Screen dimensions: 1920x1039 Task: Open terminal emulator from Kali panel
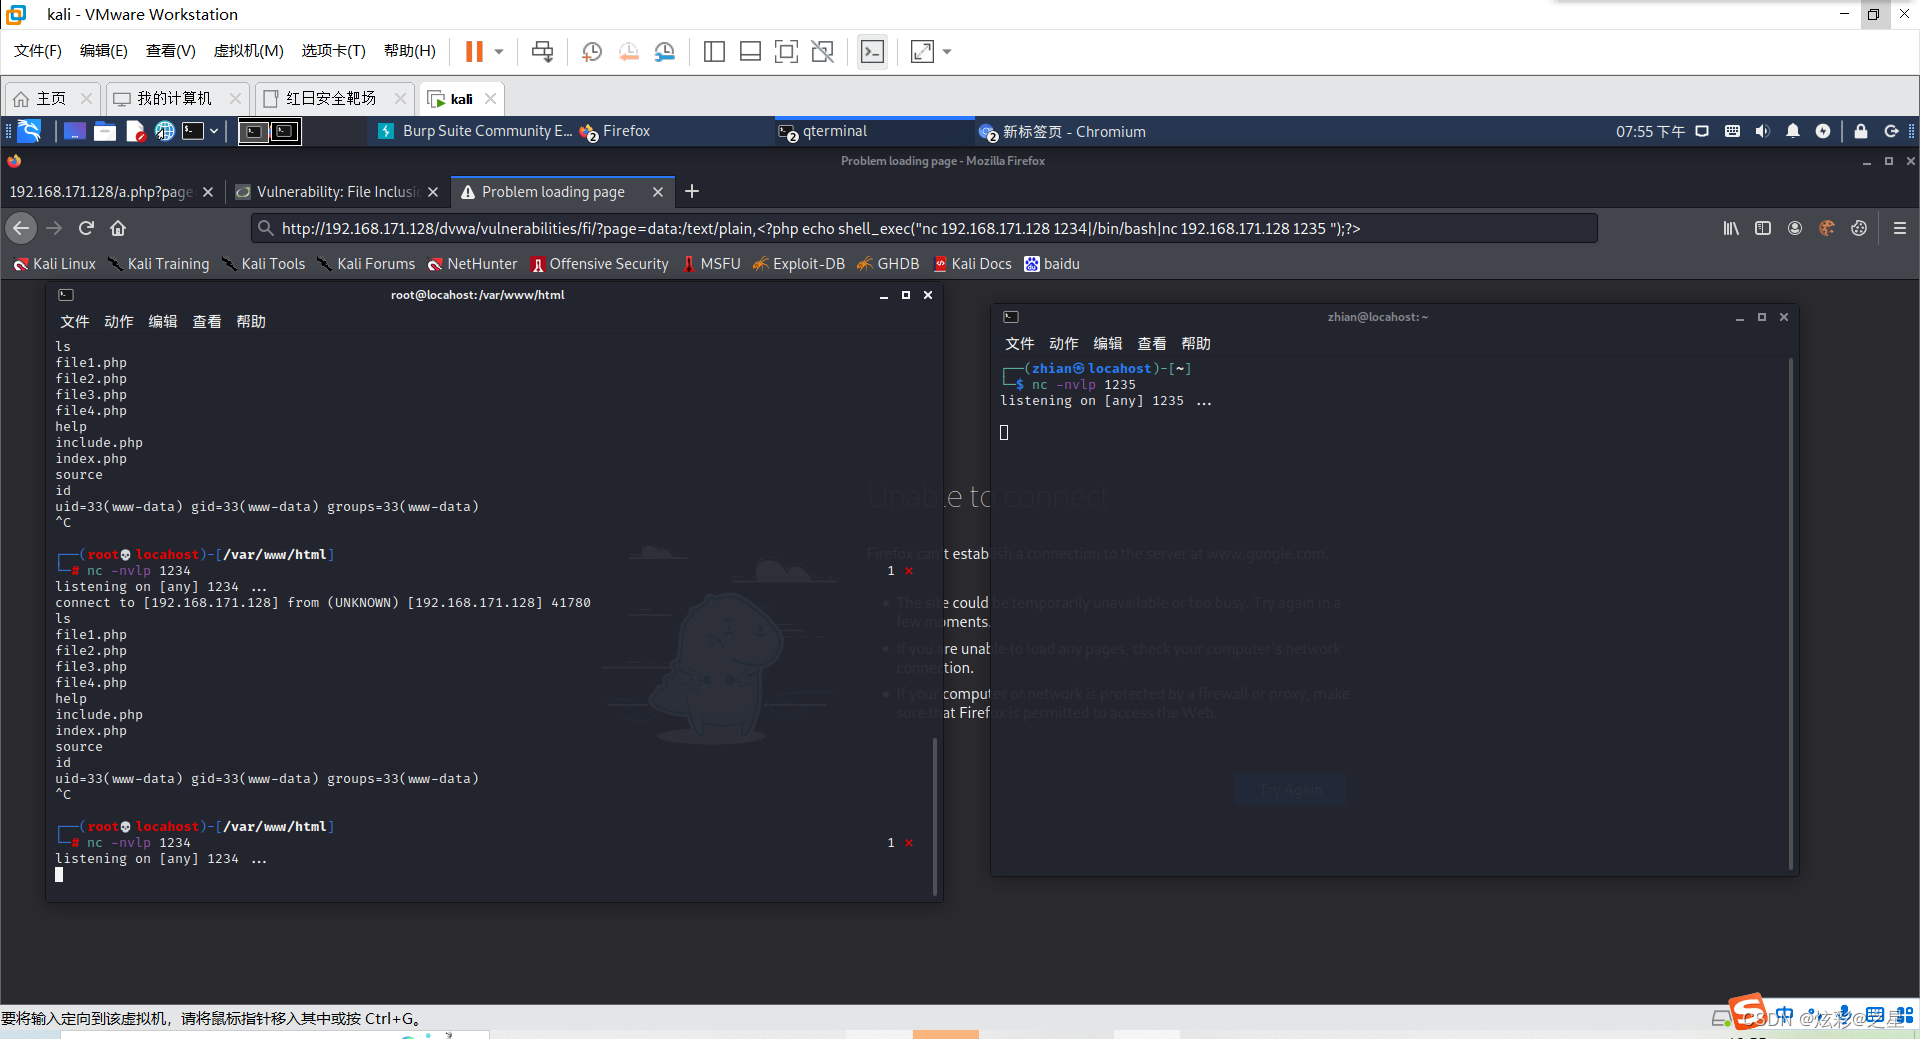(x=193, y=131)
